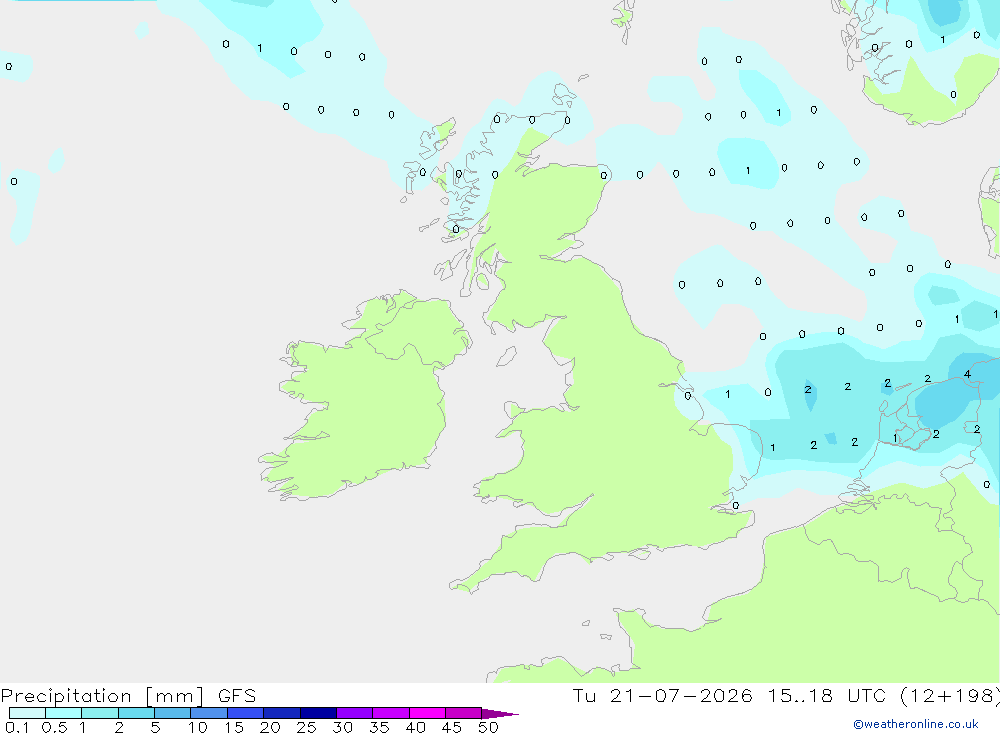This screenshot has height=733, width=1000.
Task: Click the above-50 arrow tip of the legend
Action: tap(501, 714)
